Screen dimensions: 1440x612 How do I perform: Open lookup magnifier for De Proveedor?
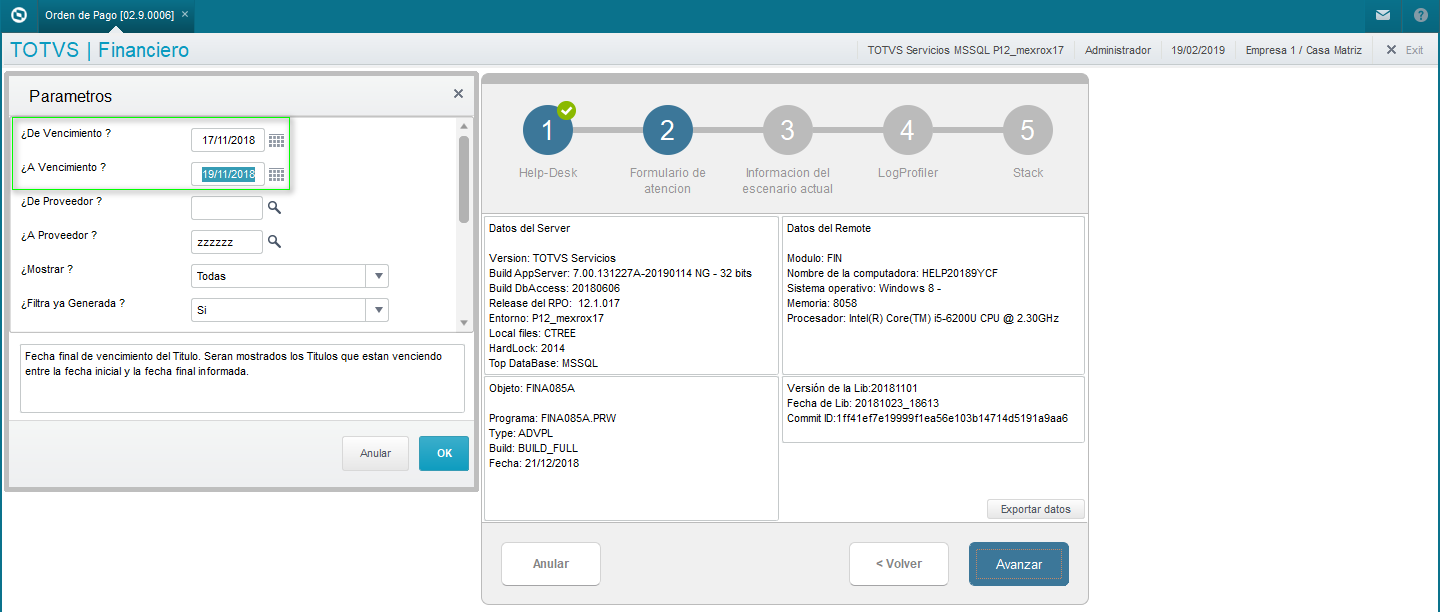tap(274, 208)
